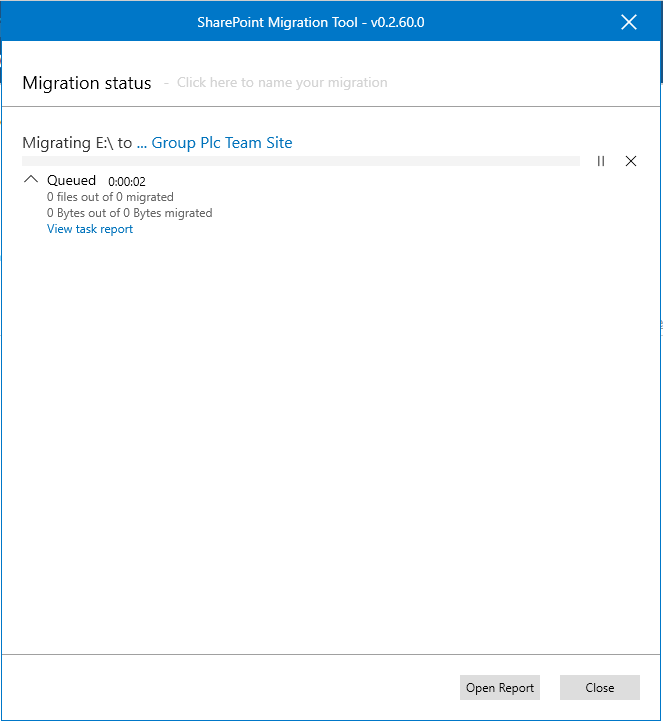Close the SharePoint Migration Tool window
The width and height of the screenshot is (663, 721).
629,22
